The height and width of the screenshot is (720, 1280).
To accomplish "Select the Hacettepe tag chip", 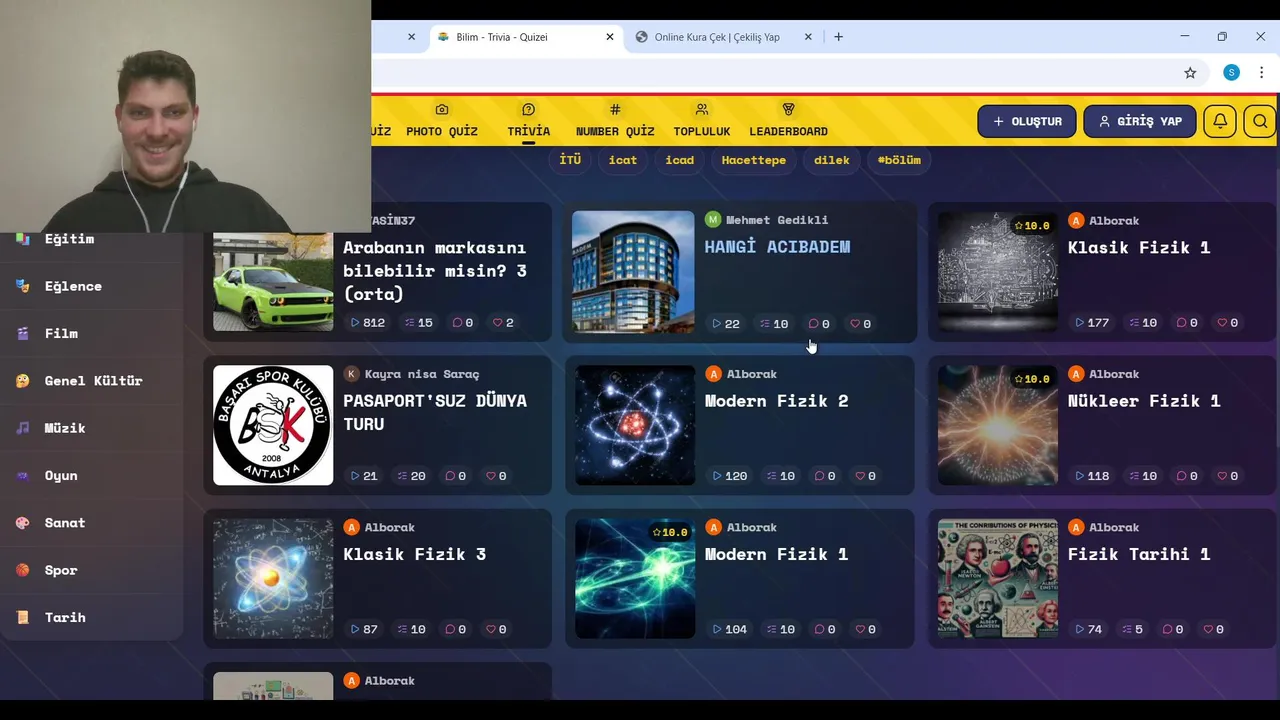I will (x=754, y=160).
